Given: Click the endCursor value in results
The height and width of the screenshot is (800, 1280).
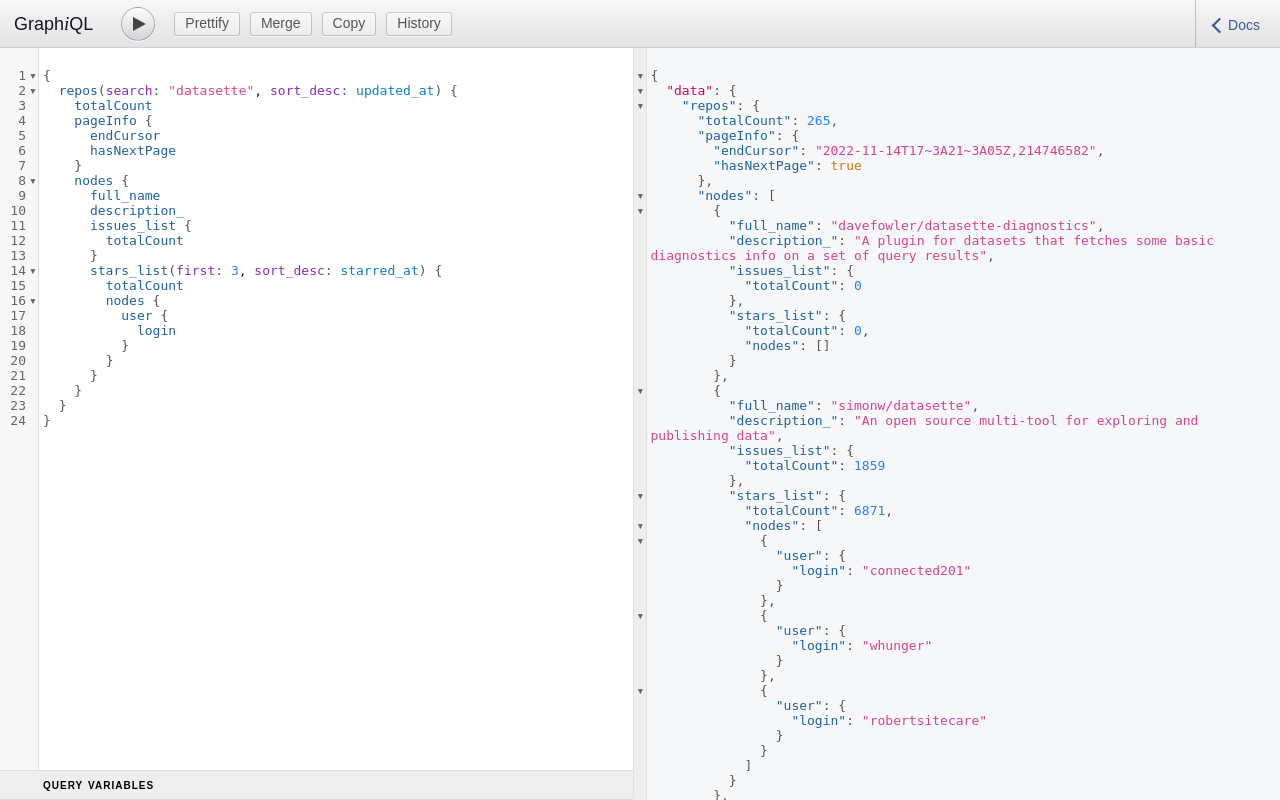Looking at the screenshot, I should pyautogui.click(x=955, y=151).
